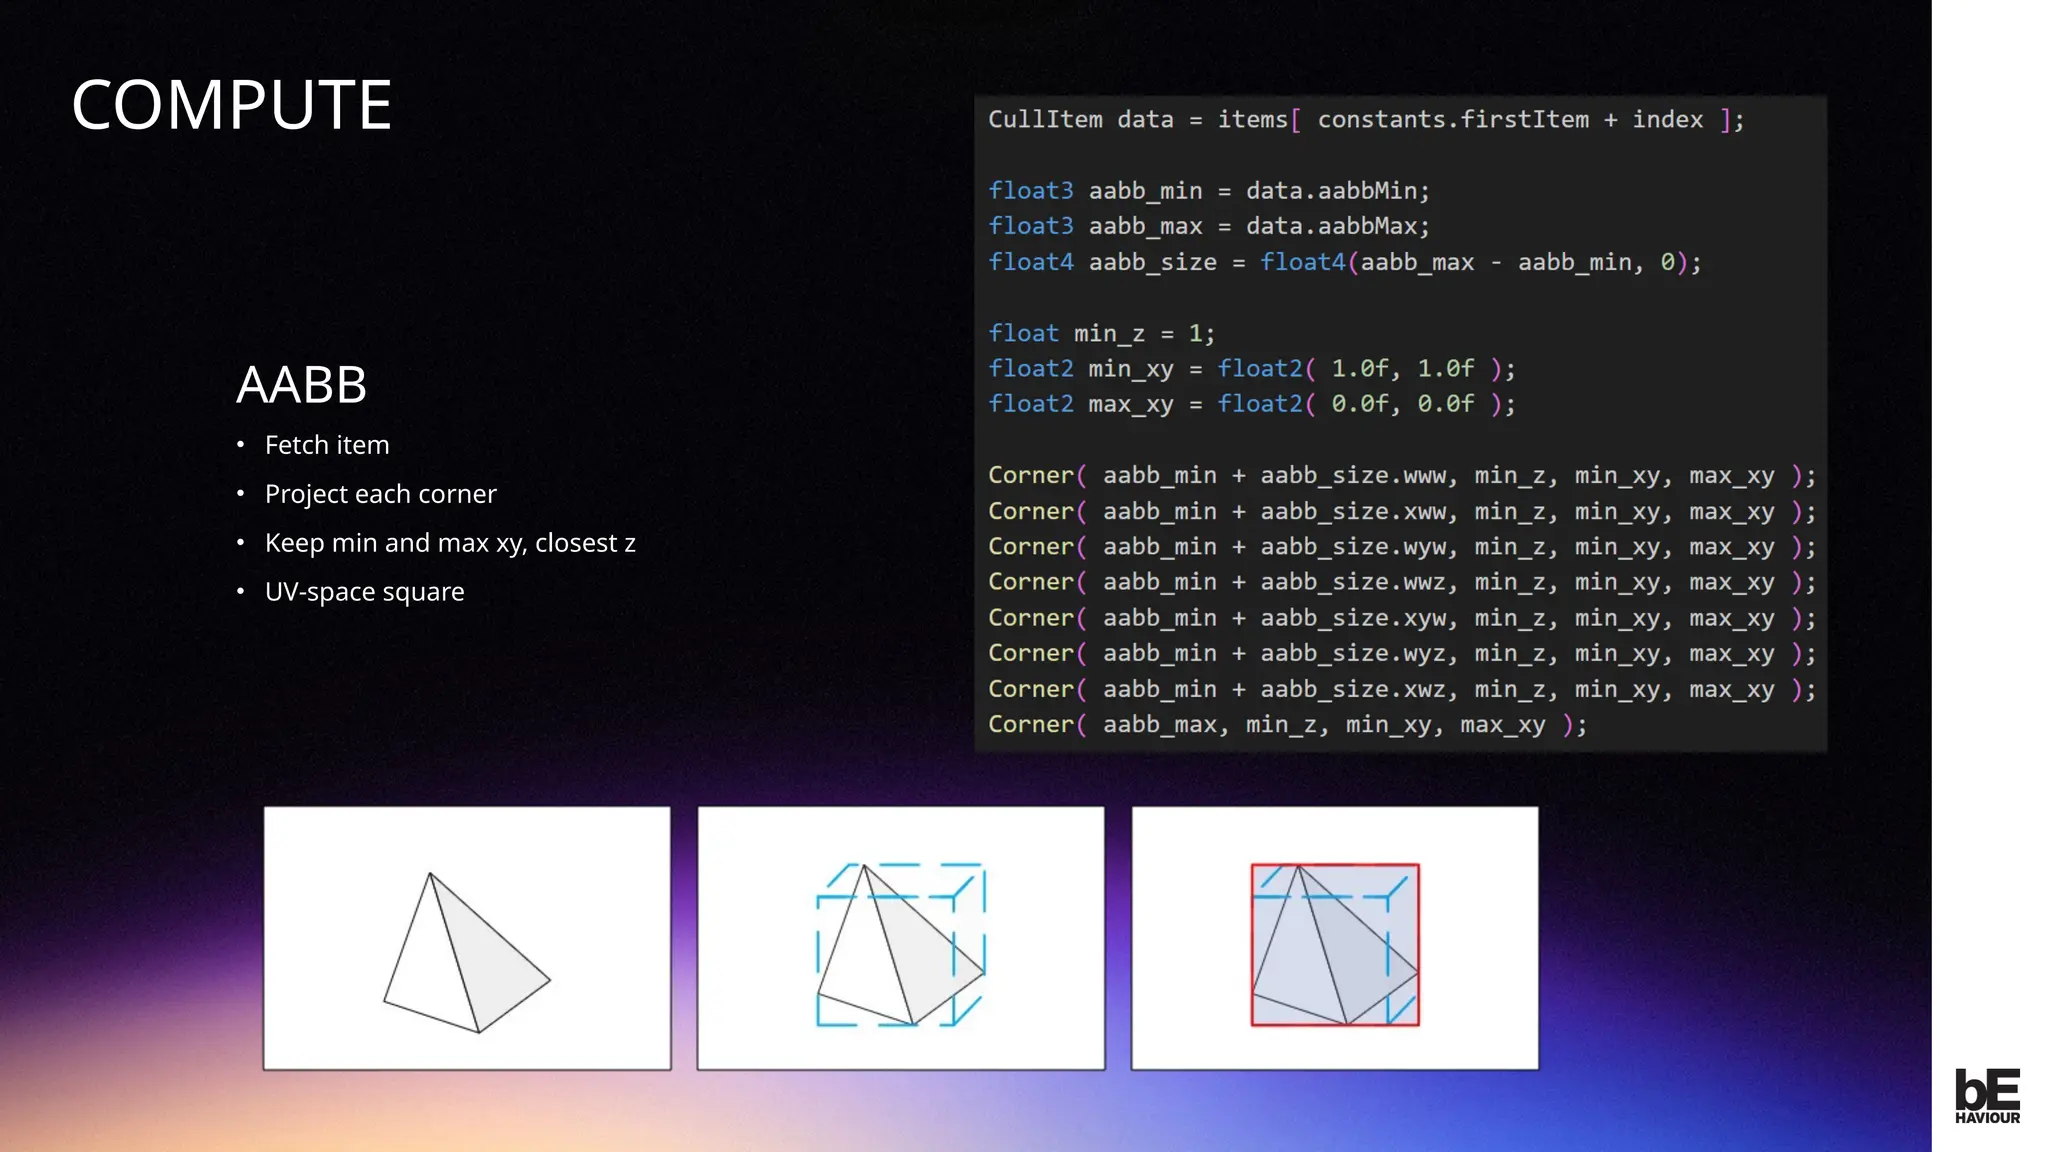
Task: Click the float3 aabb_min code line
Action: click(1209, 191)
